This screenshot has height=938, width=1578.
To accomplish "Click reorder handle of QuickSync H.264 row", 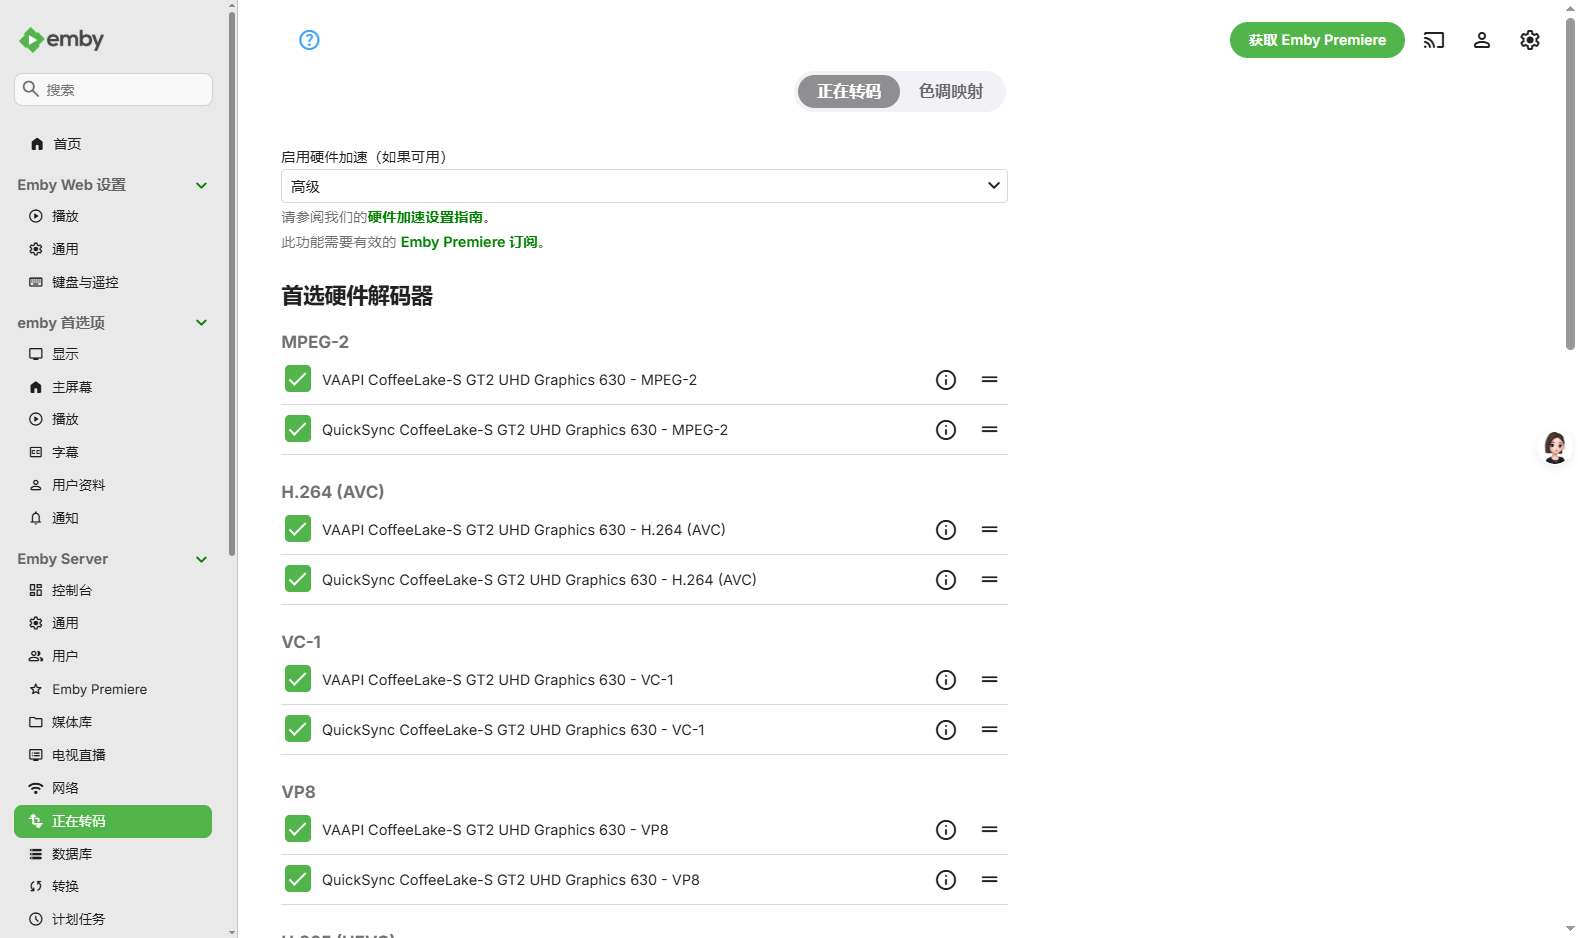I will coord(990,580).
